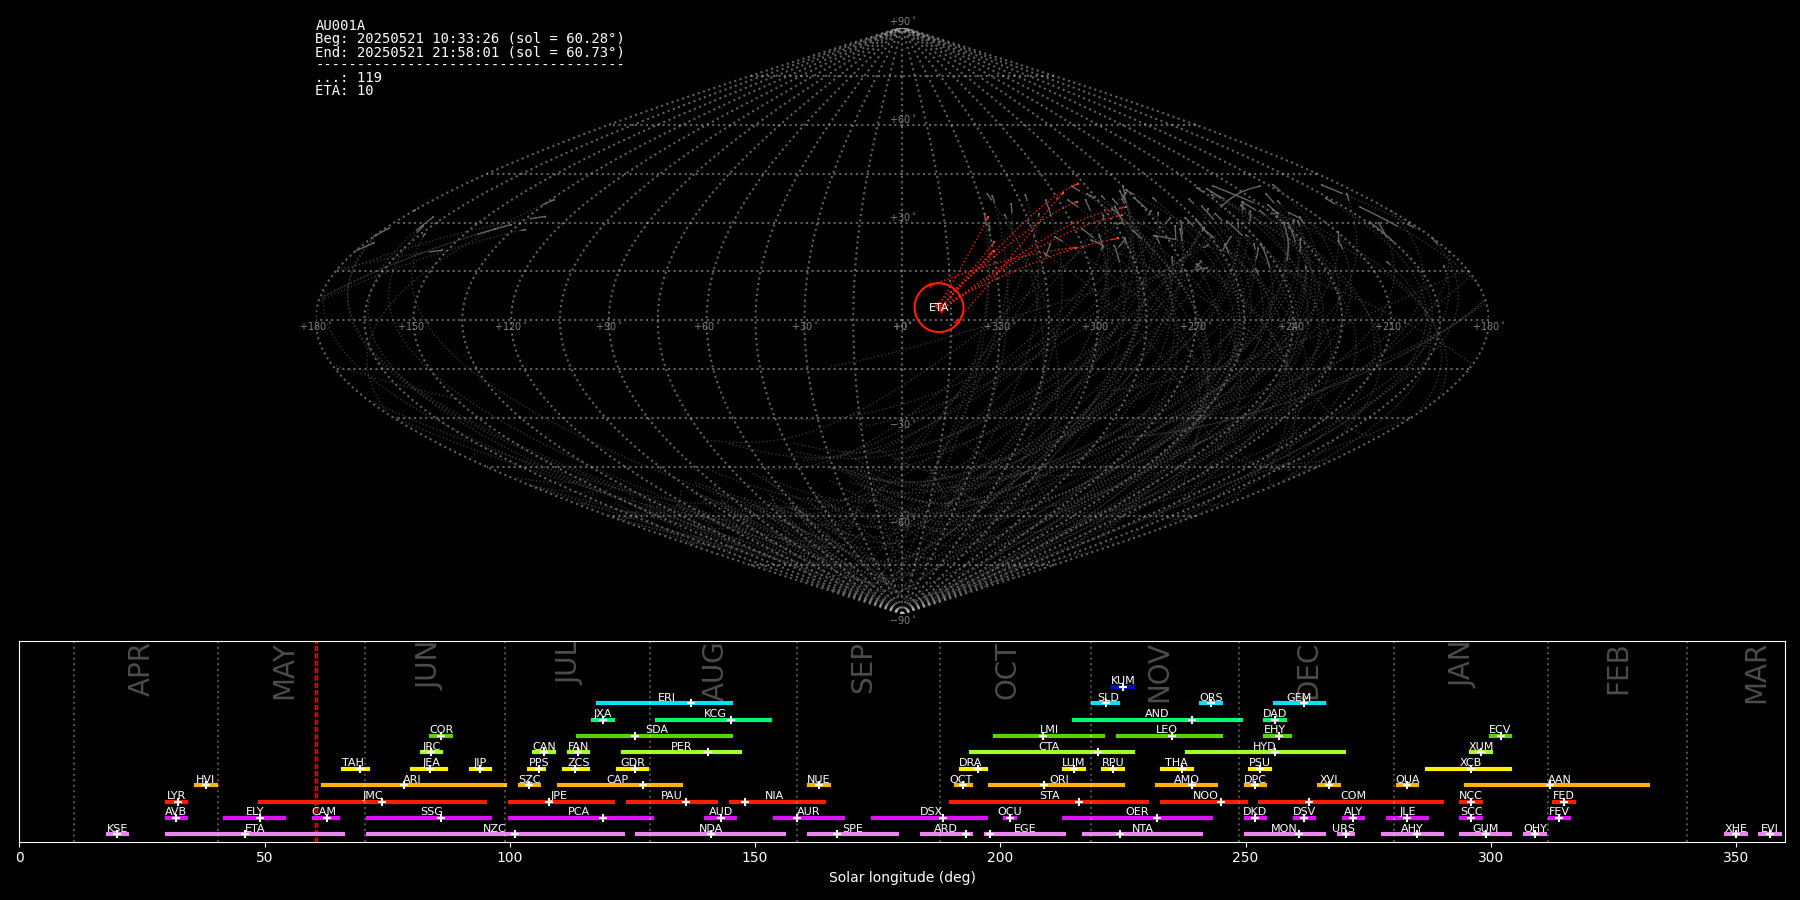Click the 350 tick on solar longitude axis

[x=1735, y=857]
